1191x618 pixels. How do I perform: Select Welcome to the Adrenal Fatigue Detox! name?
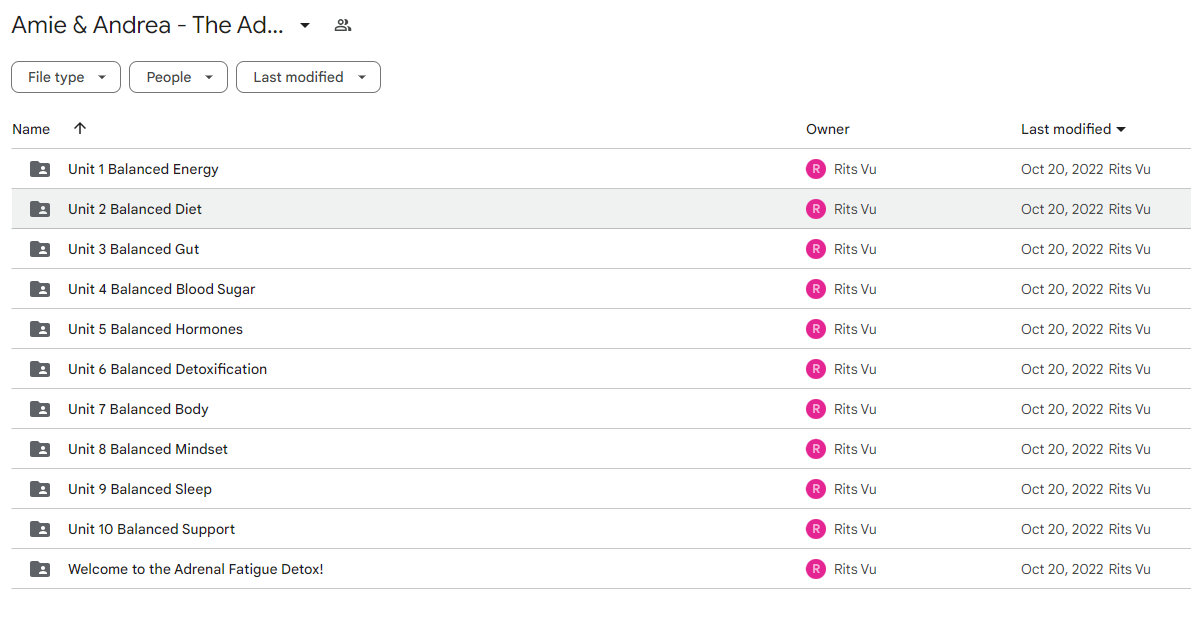click(196, 569)
